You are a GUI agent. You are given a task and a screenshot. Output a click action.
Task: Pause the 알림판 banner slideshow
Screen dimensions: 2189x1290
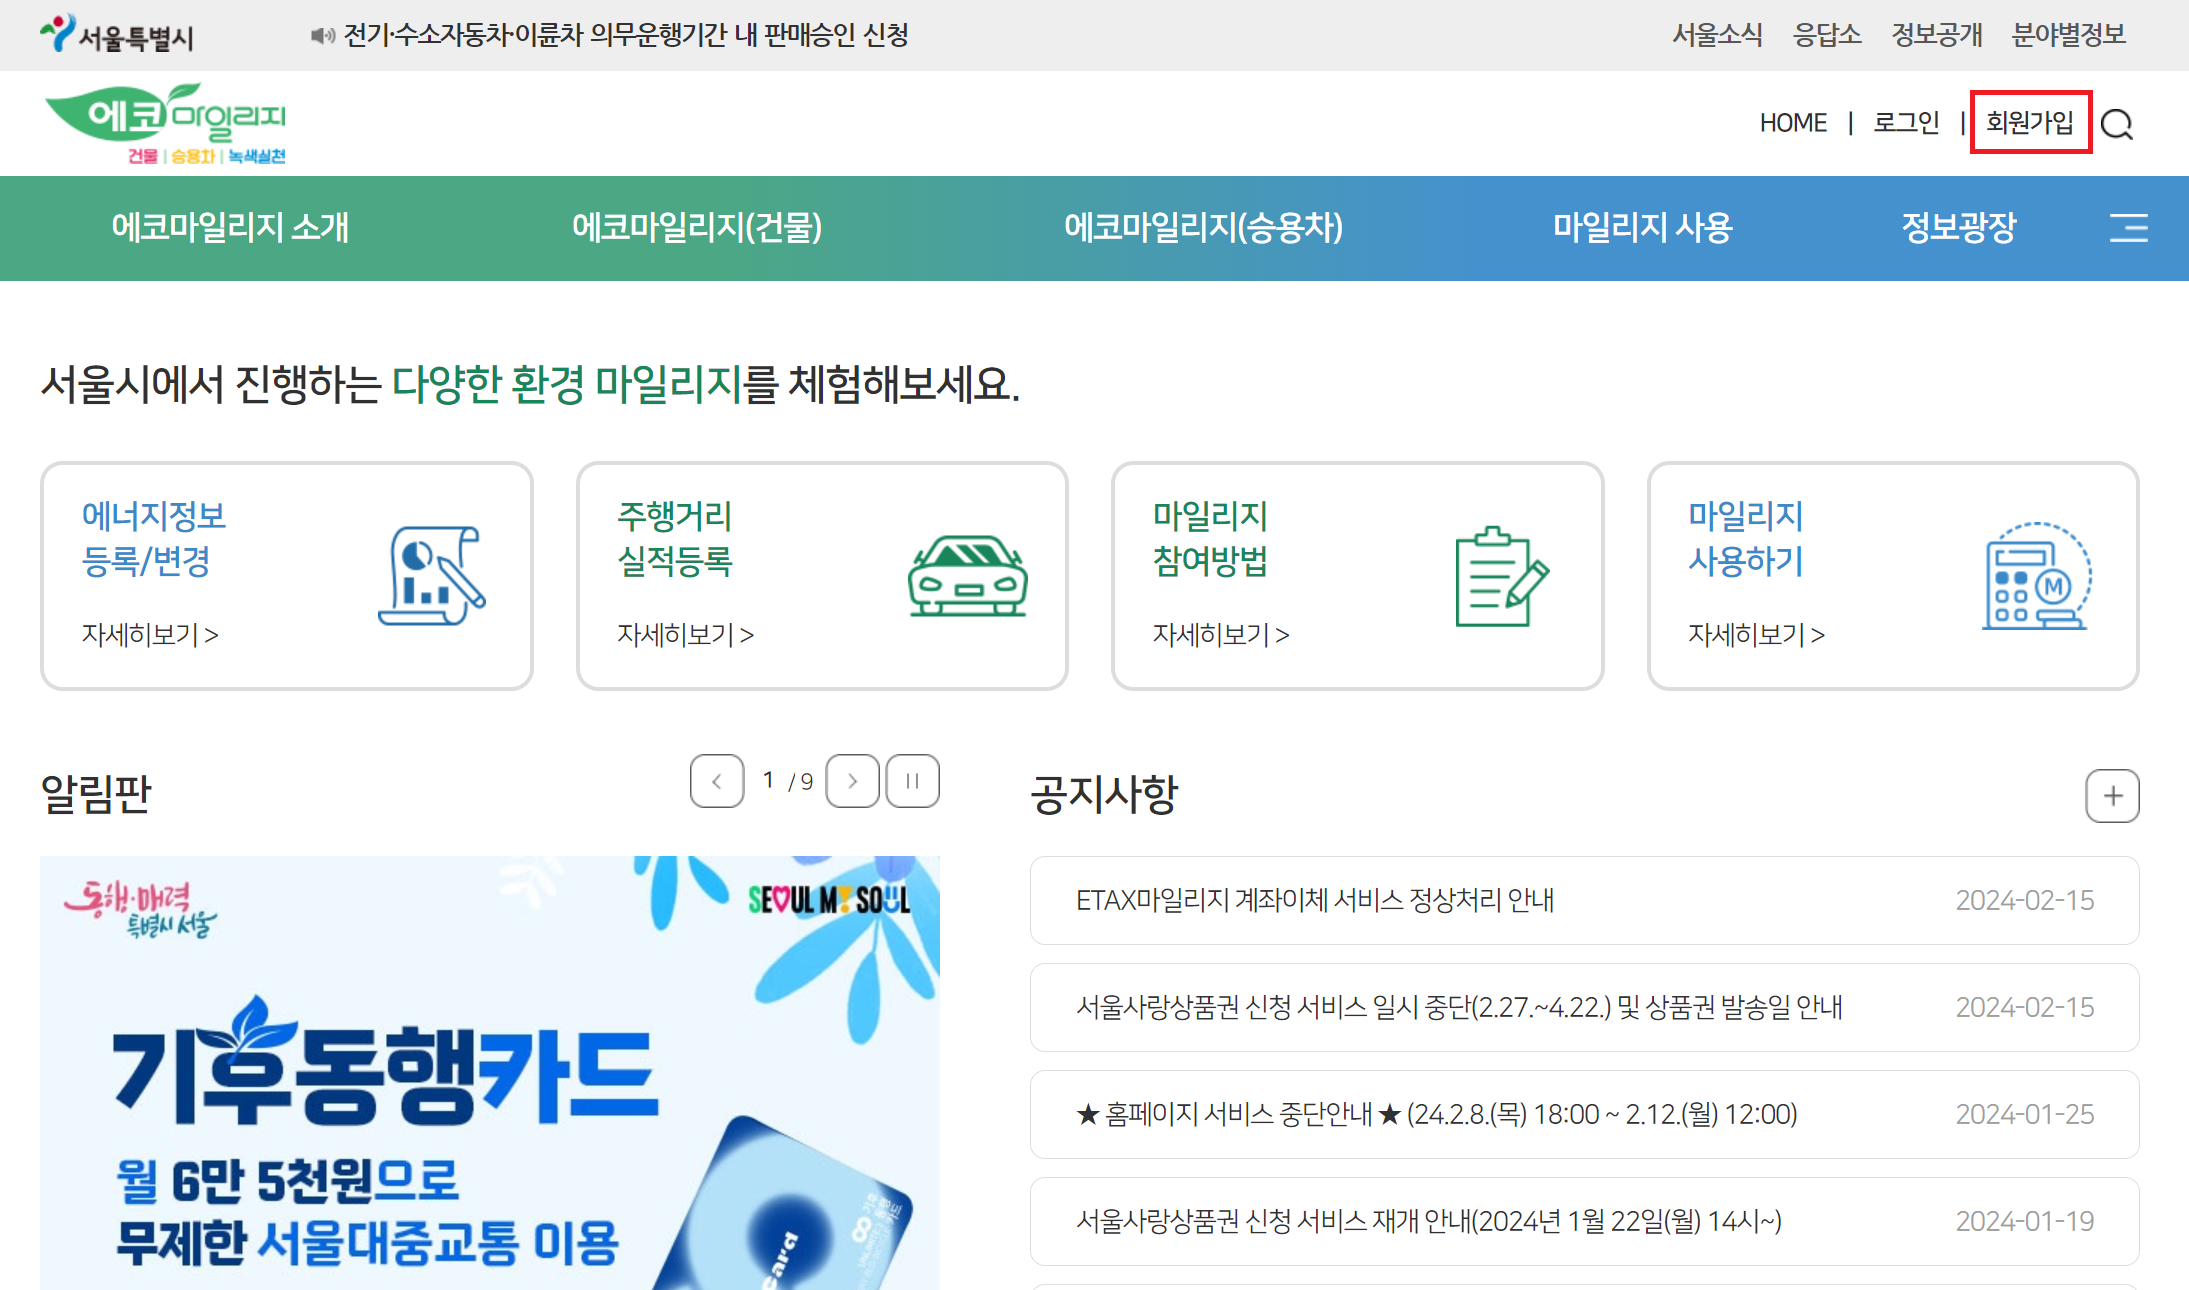click(x=912, y=781)
